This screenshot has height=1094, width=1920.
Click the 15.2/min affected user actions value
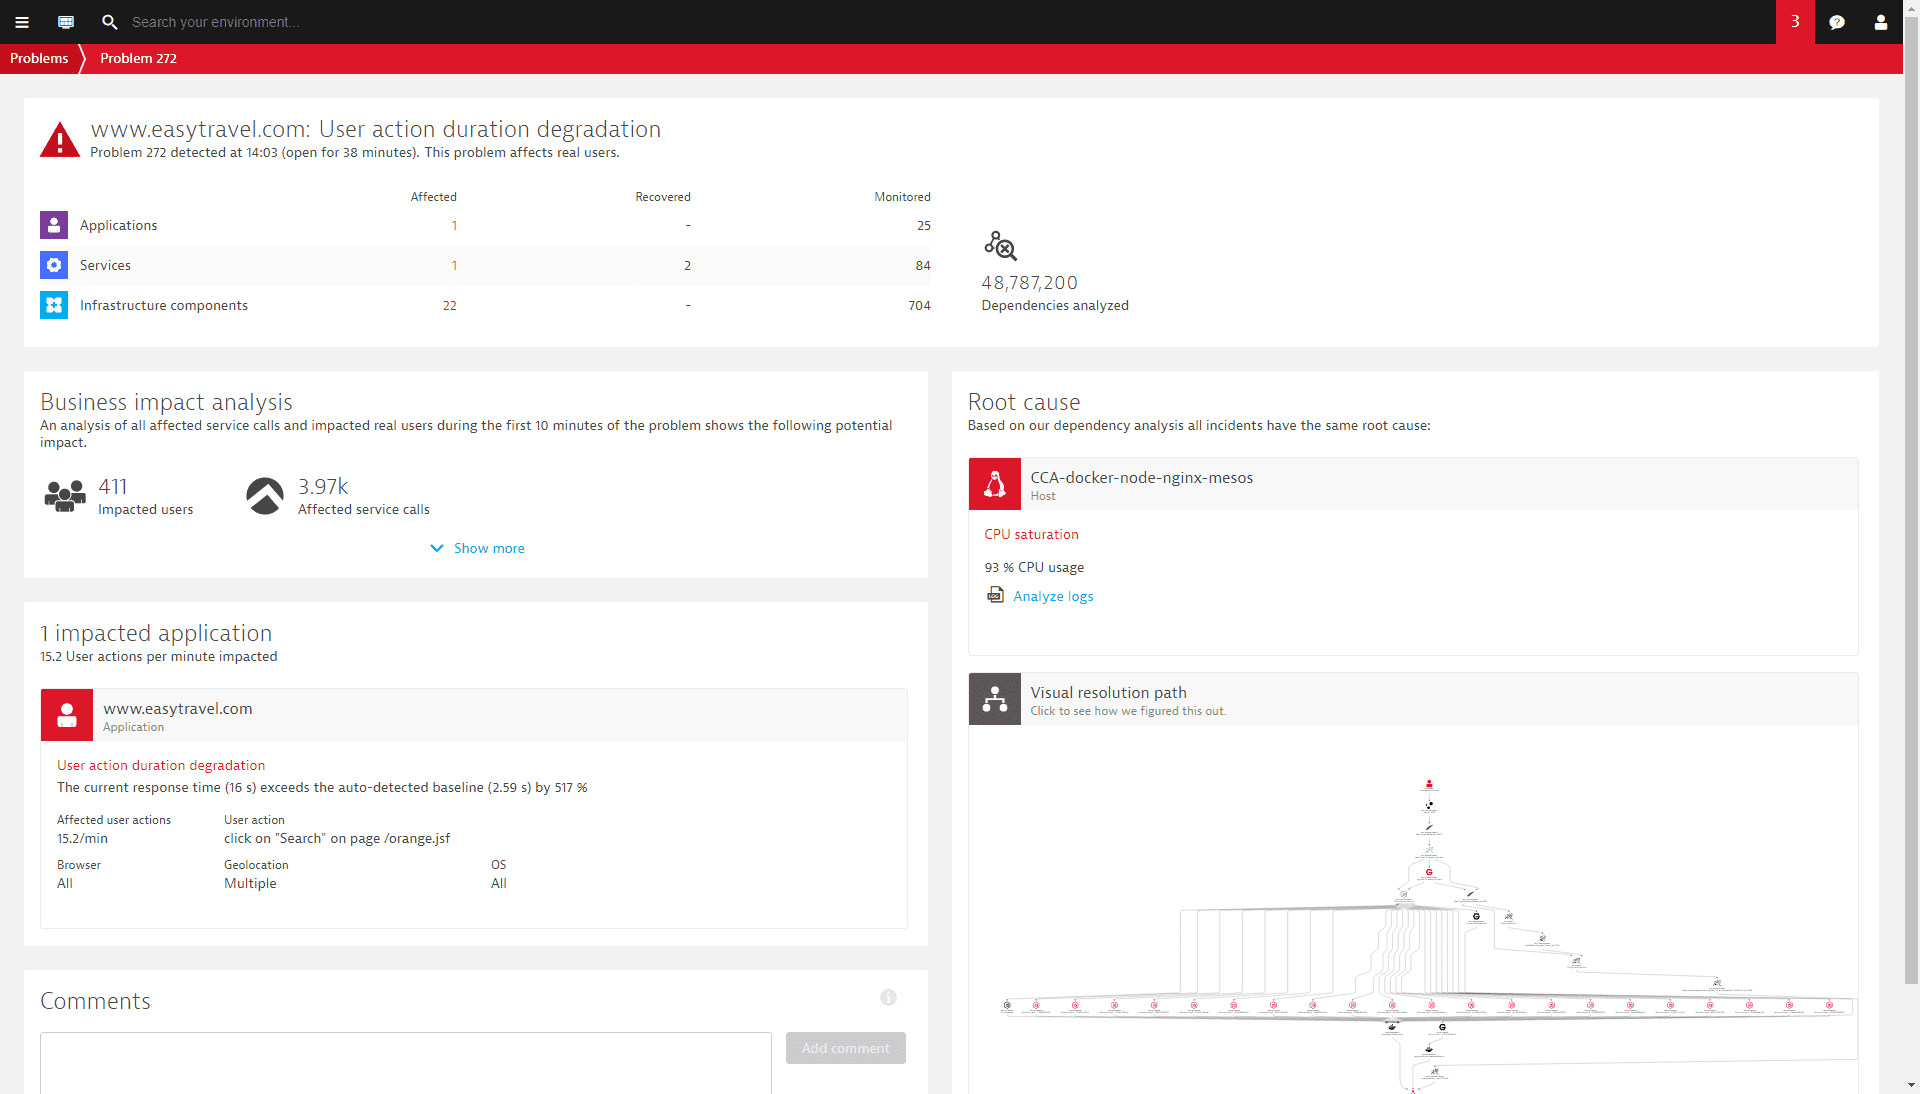(x=82, y=838)
